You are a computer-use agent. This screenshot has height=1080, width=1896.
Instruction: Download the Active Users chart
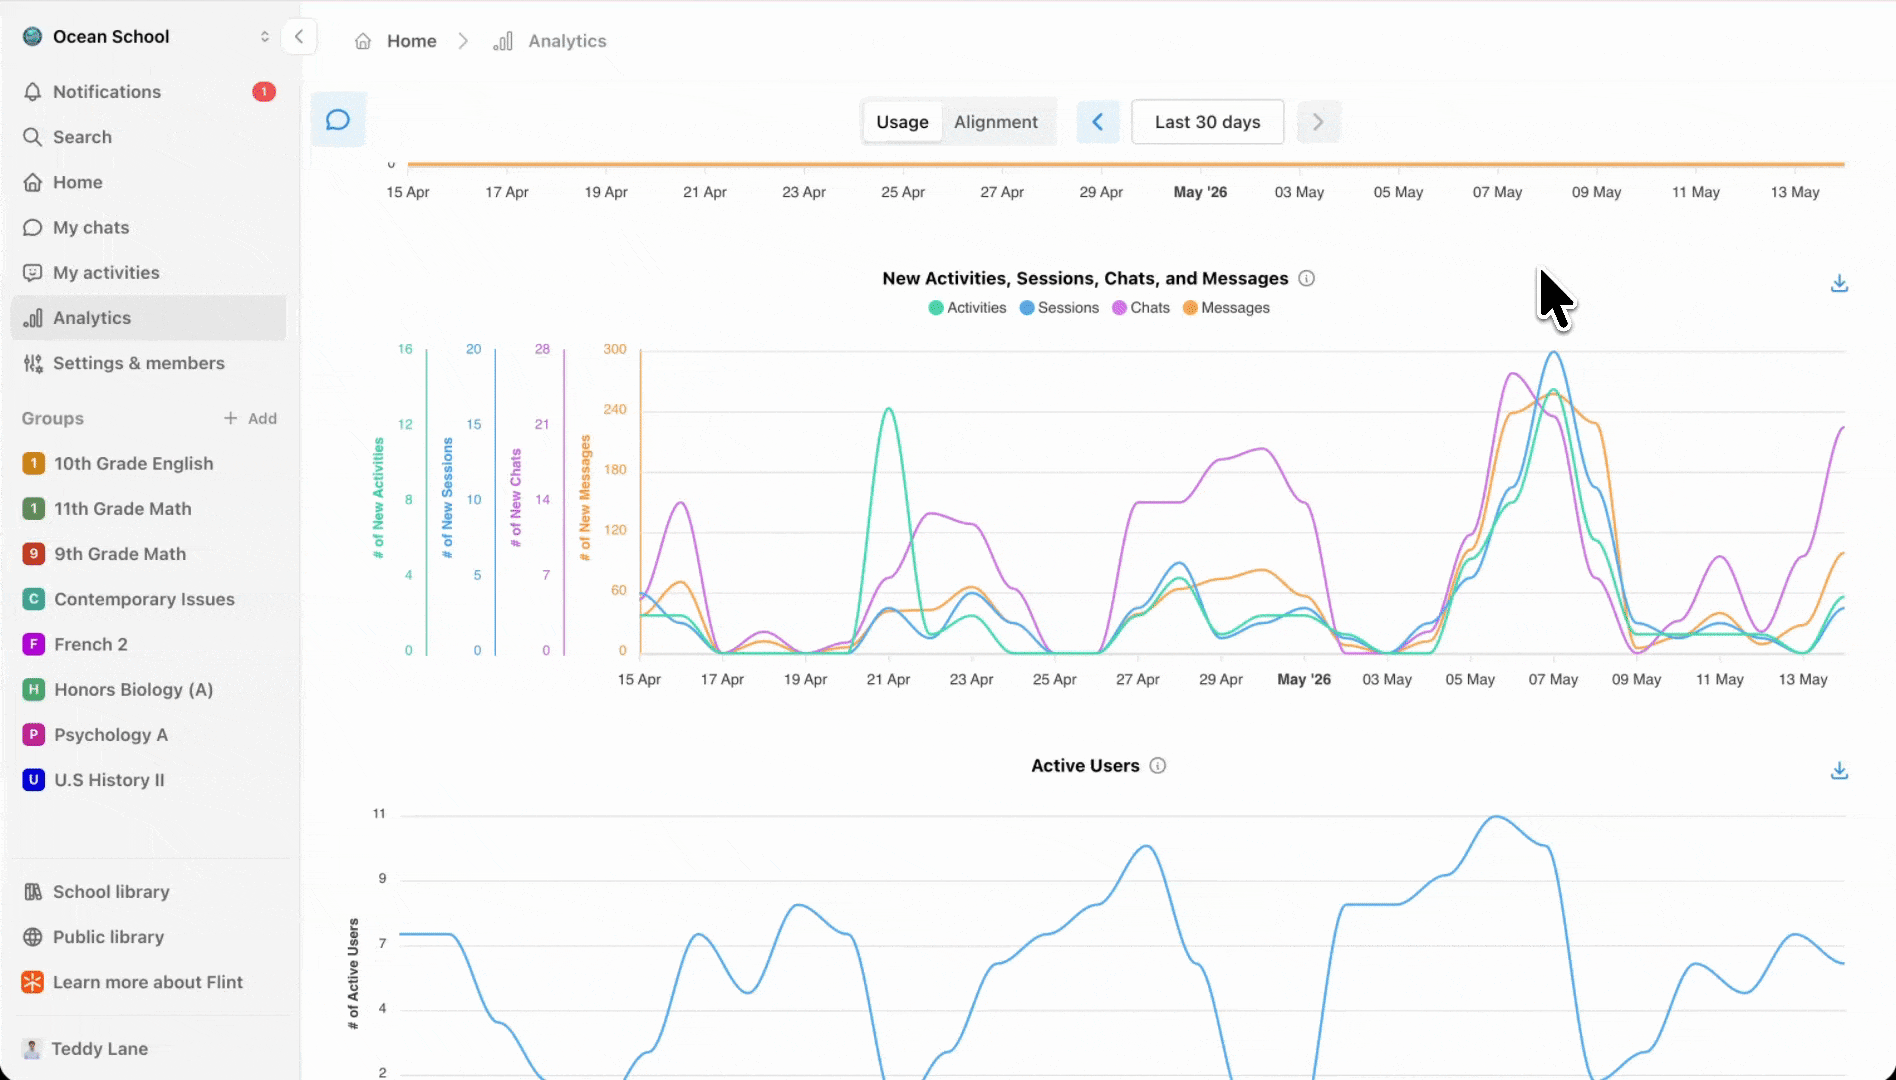1839,771
